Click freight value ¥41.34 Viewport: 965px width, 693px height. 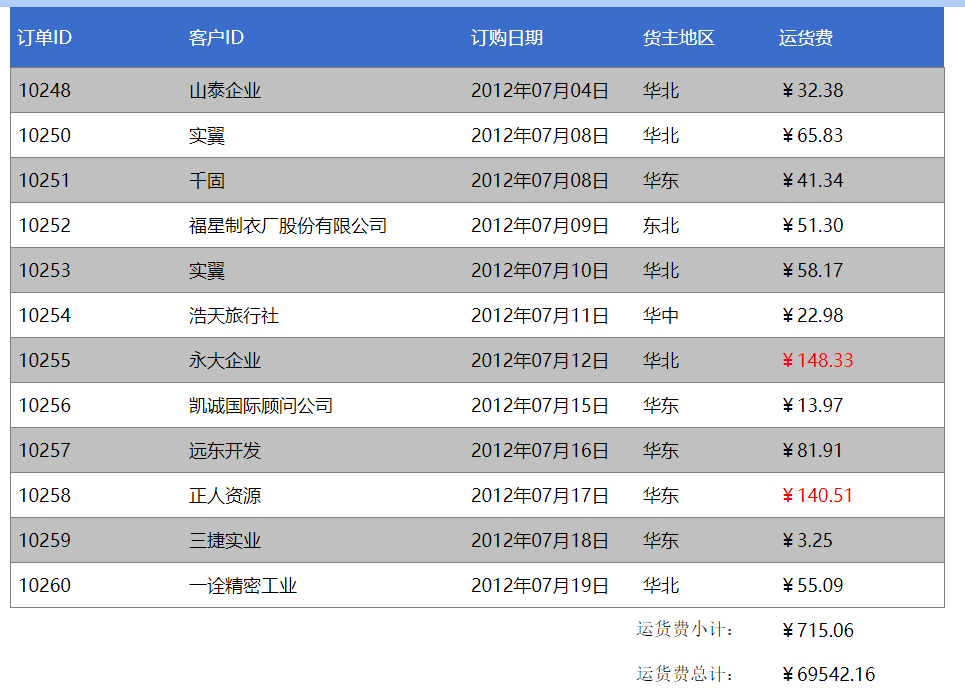pos(812,180)
